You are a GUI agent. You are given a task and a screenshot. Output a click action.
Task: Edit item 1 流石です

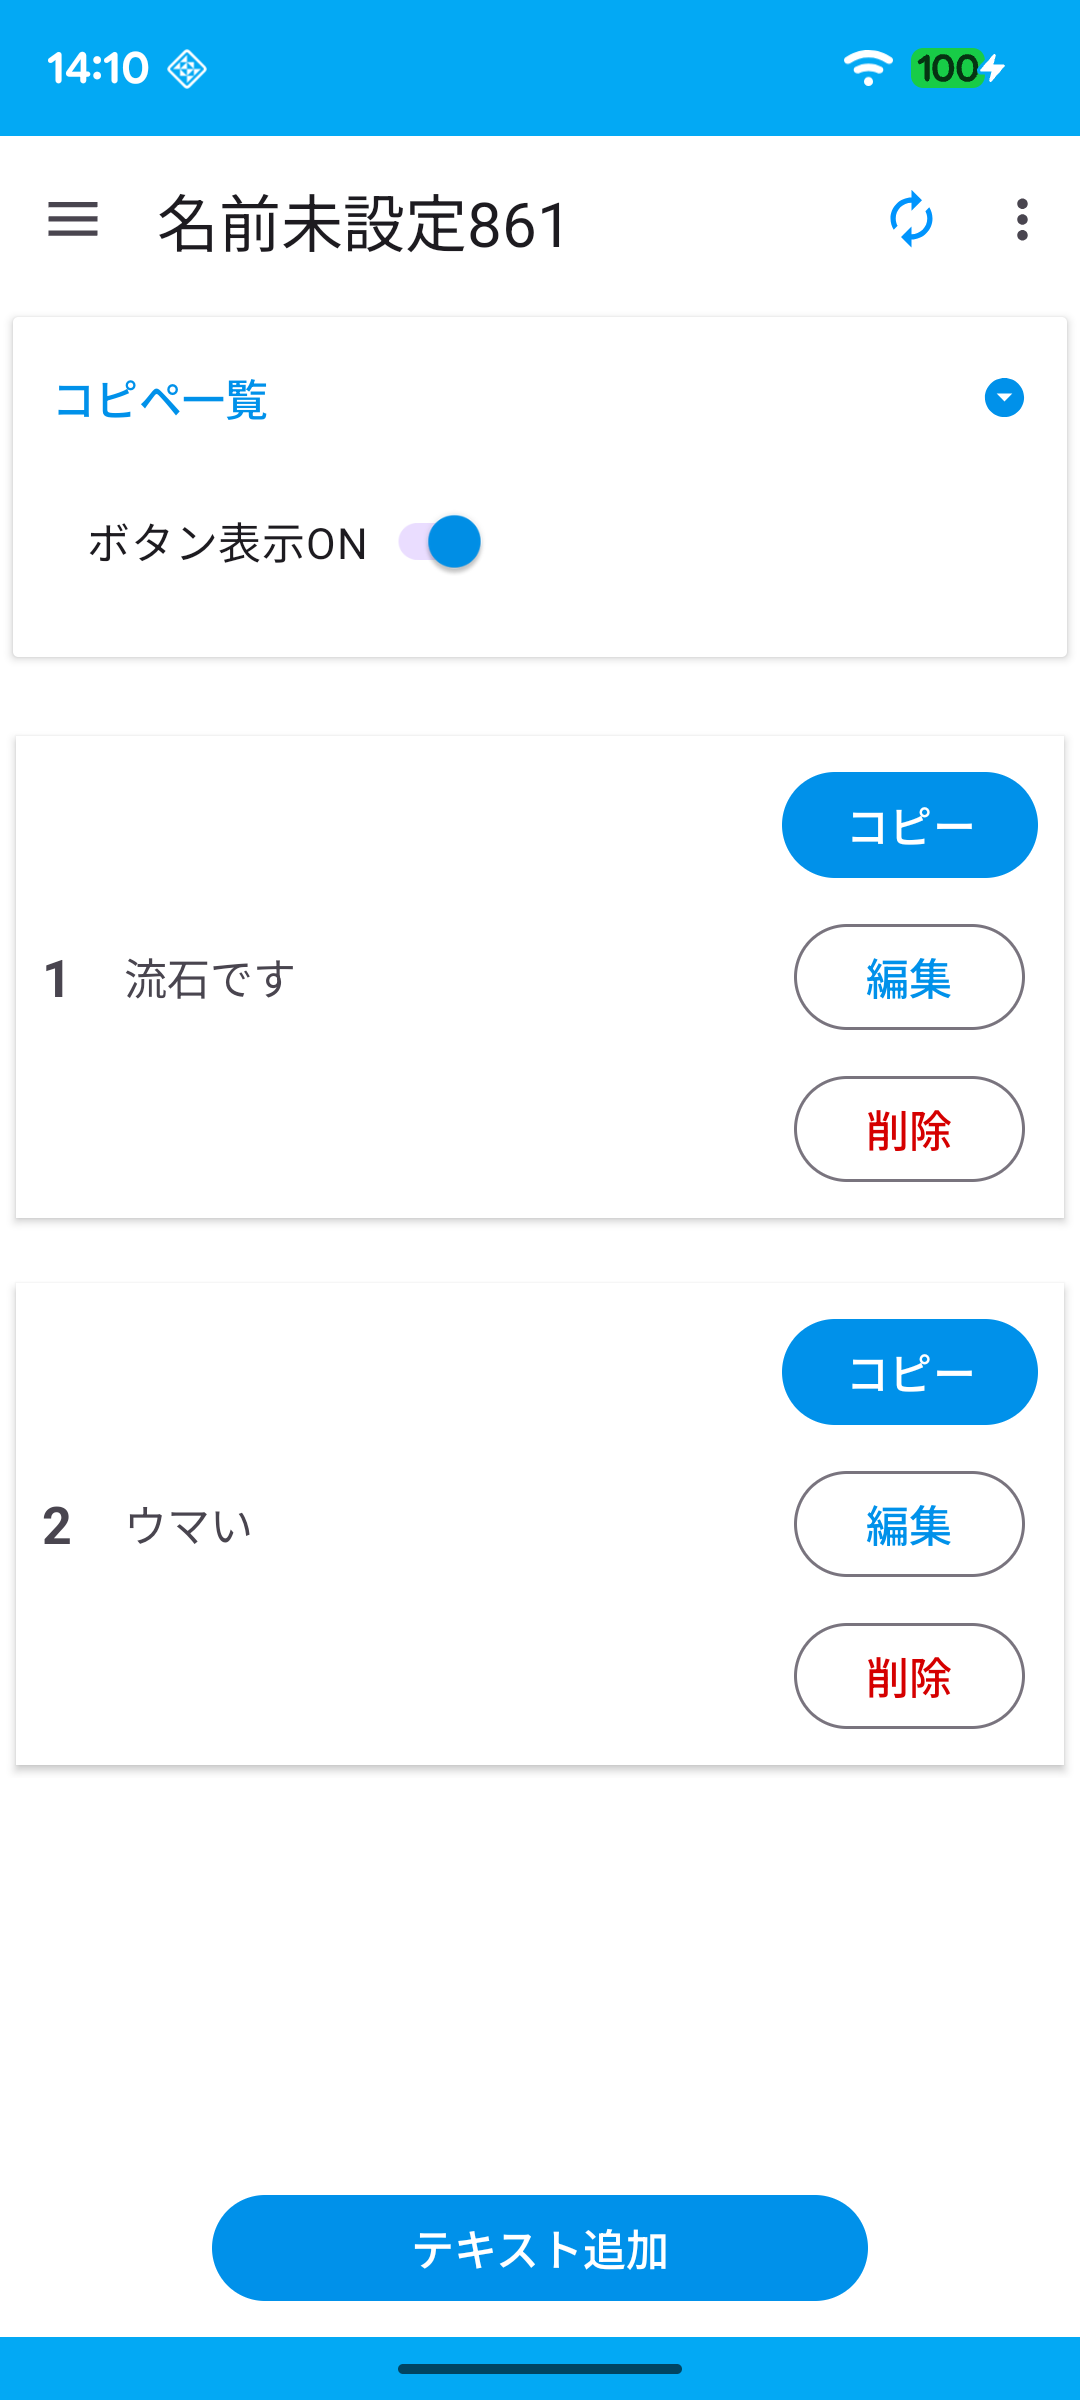tap(909, 977)
